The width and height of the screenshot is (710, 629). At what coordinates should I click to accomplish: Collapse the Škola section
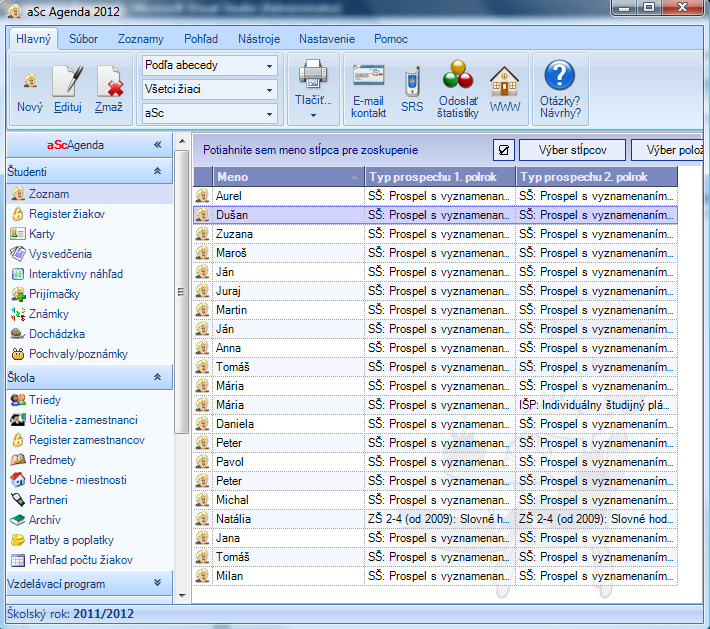click(x=158, y=377)
